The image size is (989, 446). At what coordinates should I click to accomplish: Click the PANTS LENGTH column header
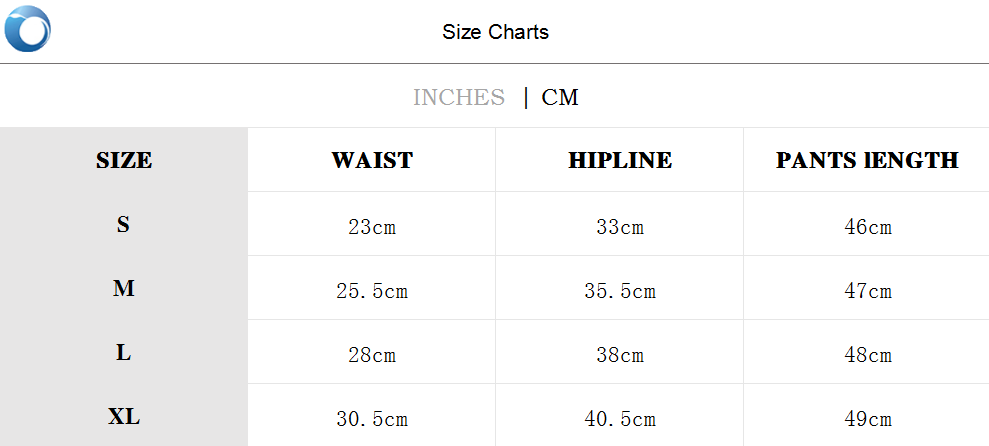coord(867,160)
